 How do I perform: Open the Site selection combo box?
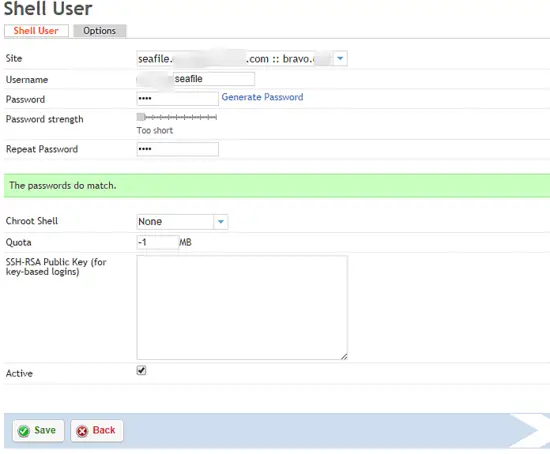tap(242, 58)
